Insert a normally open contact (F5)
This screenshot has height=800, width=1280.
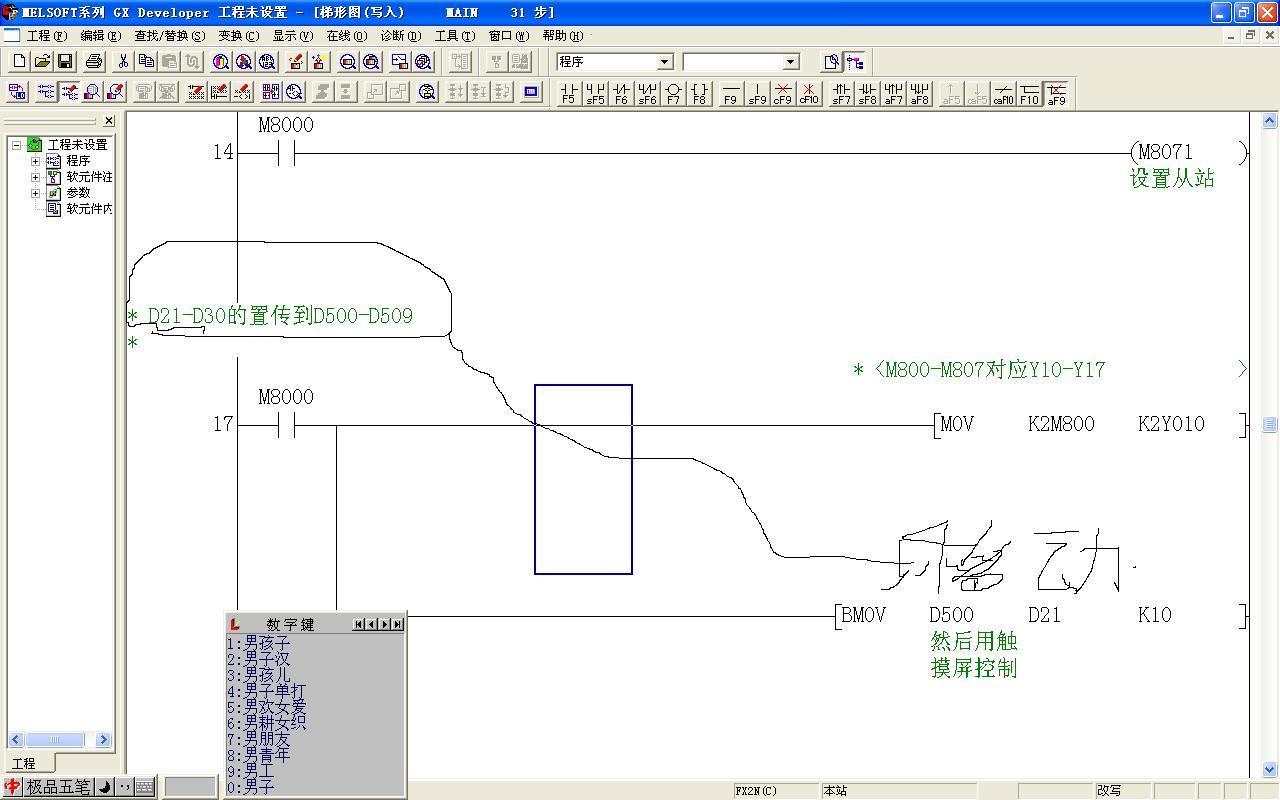point(569,93)
